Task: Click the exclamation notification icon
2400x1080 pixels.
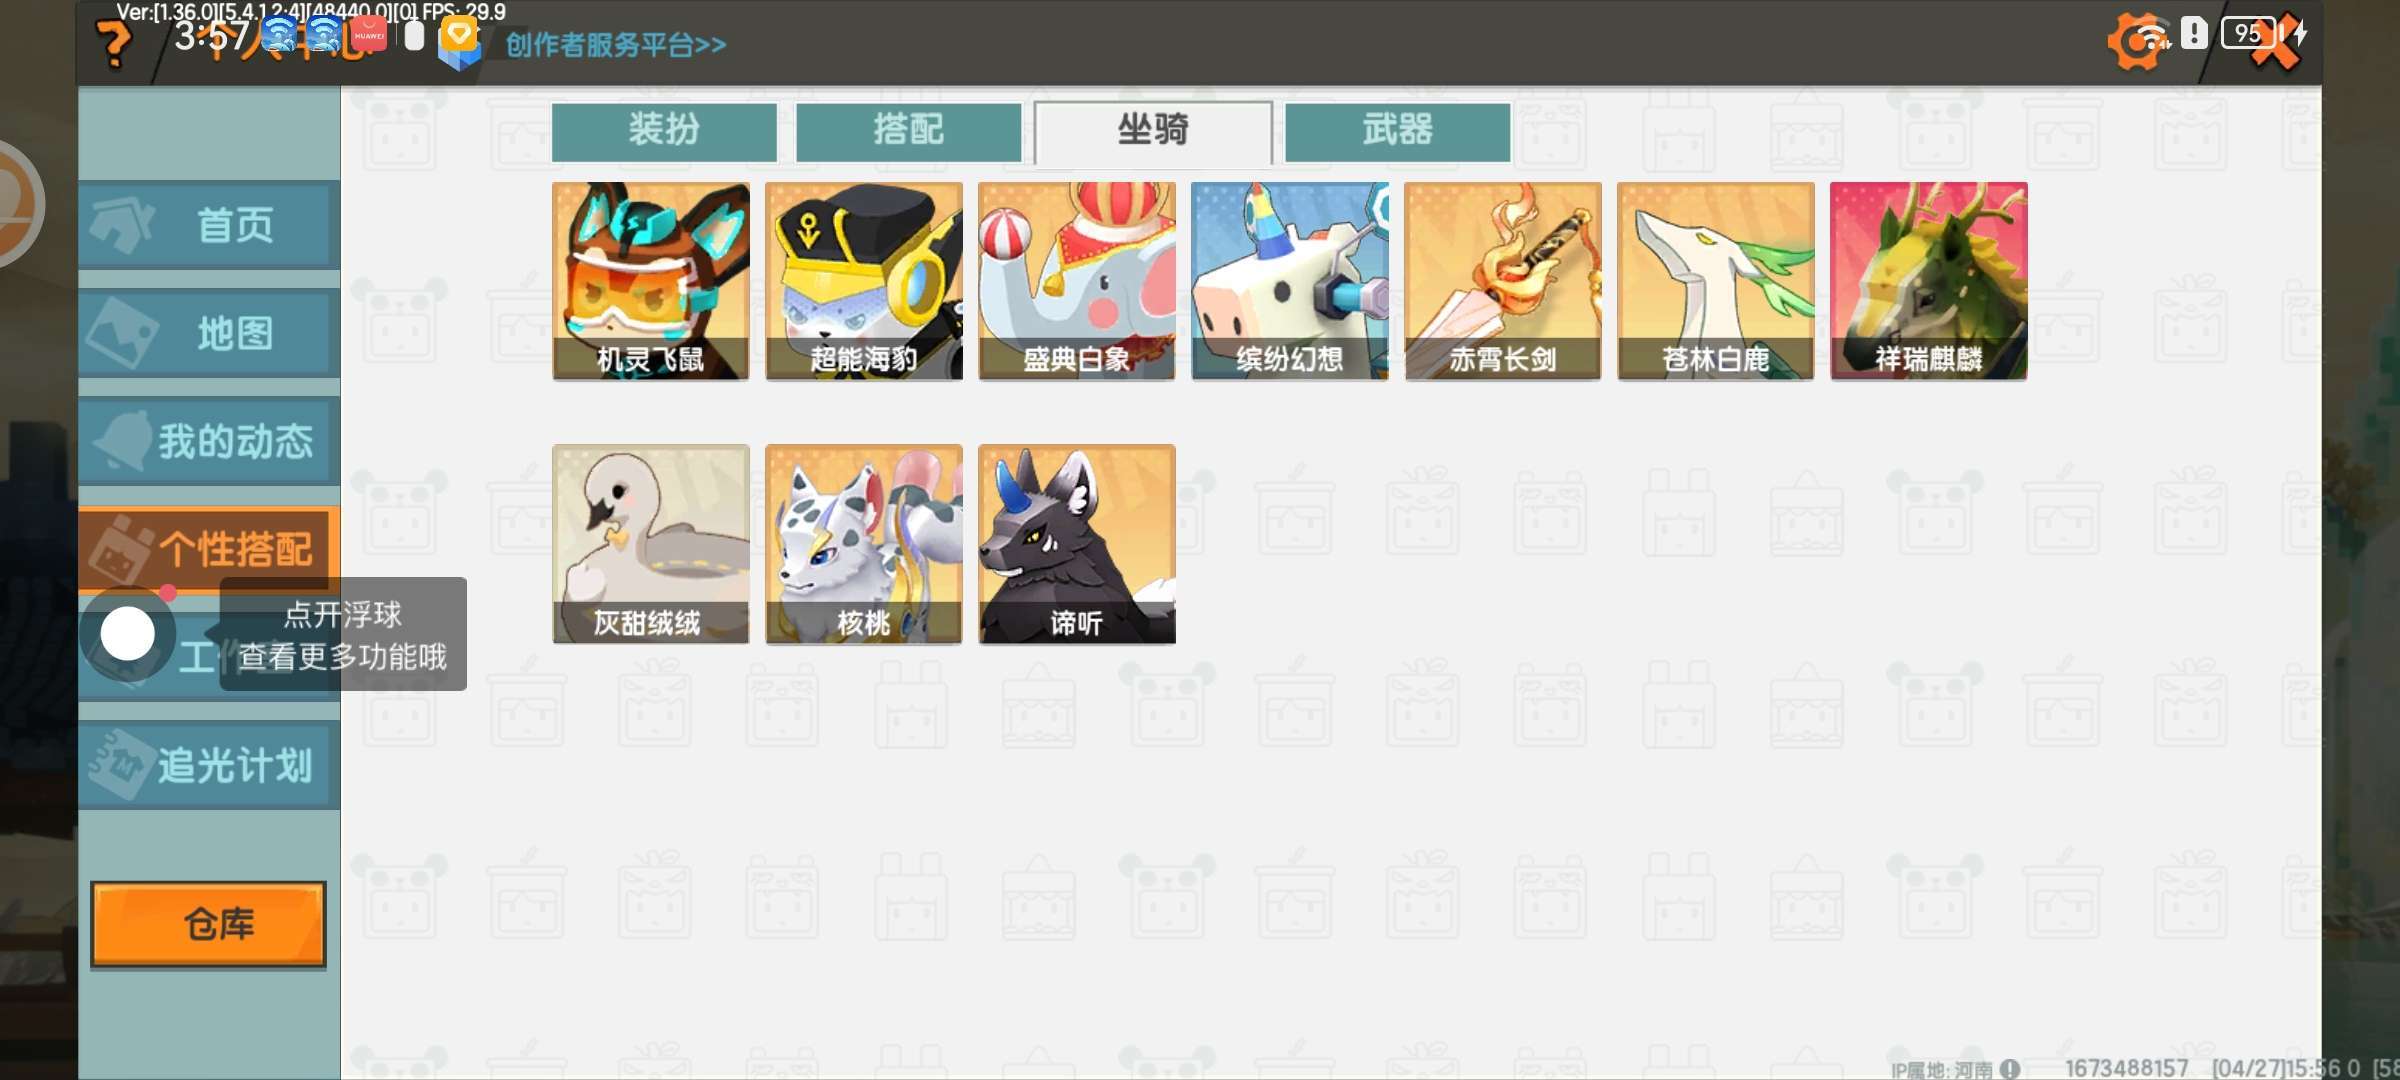Action: (2194, 33)
